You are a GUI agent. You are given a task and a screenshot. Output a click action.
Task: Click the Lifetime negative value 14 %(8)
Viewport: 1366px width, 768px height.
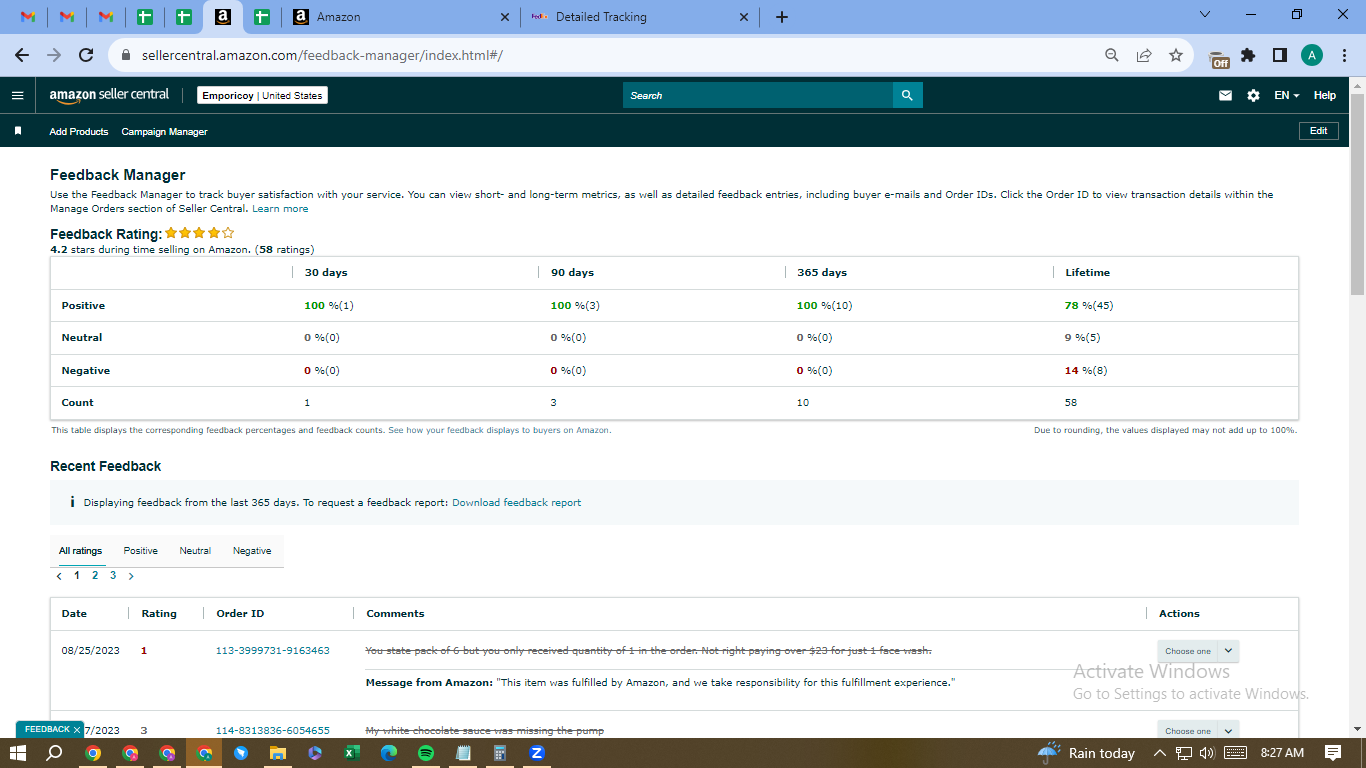(1086, 370)
